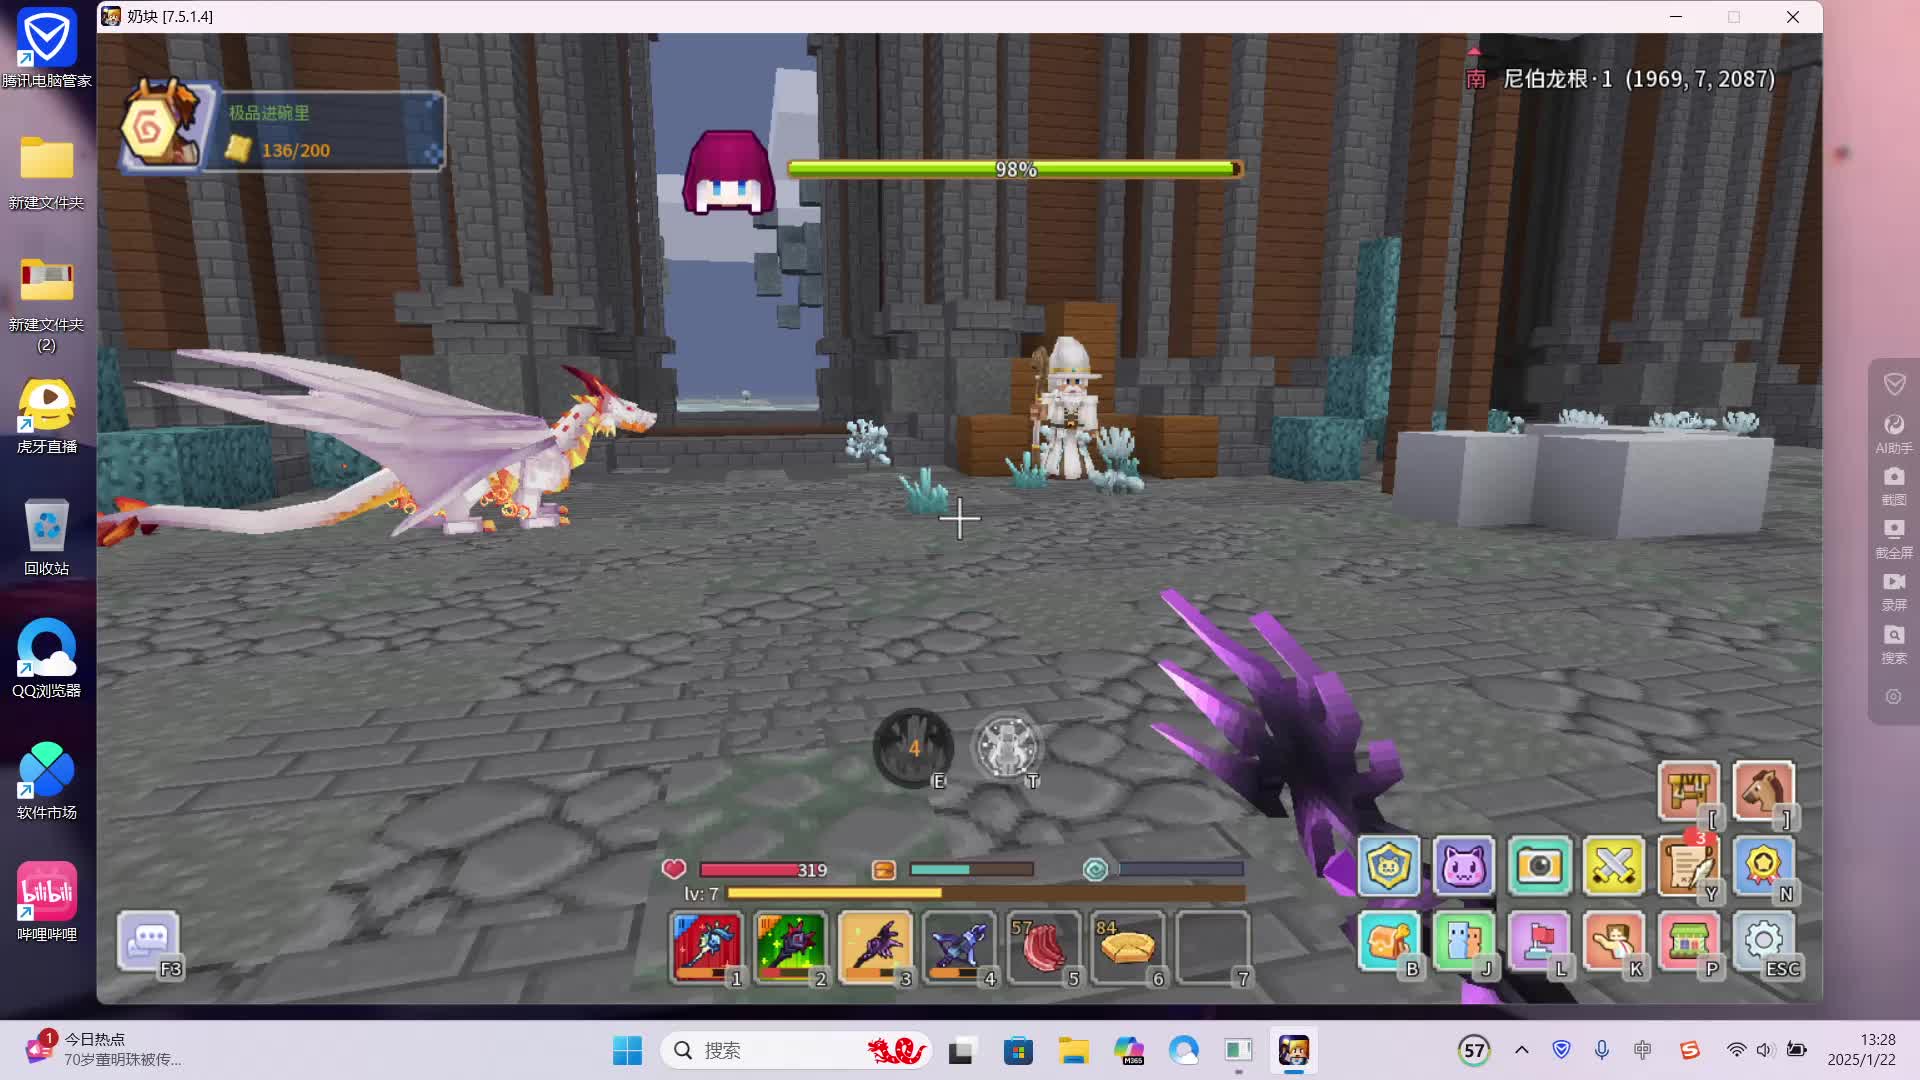Click the screenshot camera icon in right sidebar
This screenshot has width=1920, height=1080.
(1893, 478)
